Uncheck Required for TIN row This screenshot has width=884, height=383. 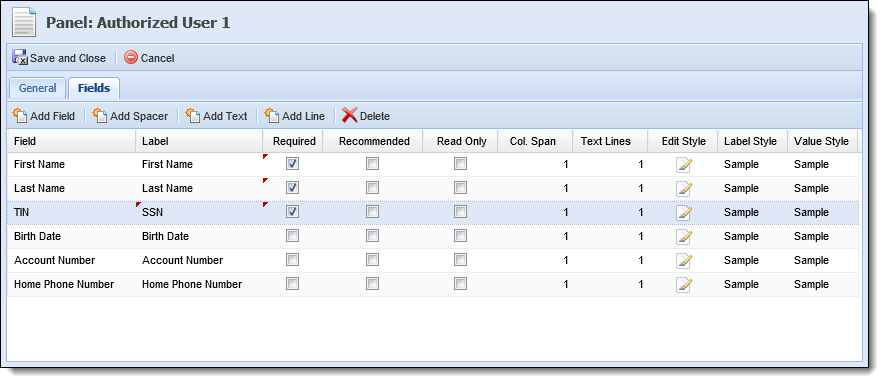292,212
